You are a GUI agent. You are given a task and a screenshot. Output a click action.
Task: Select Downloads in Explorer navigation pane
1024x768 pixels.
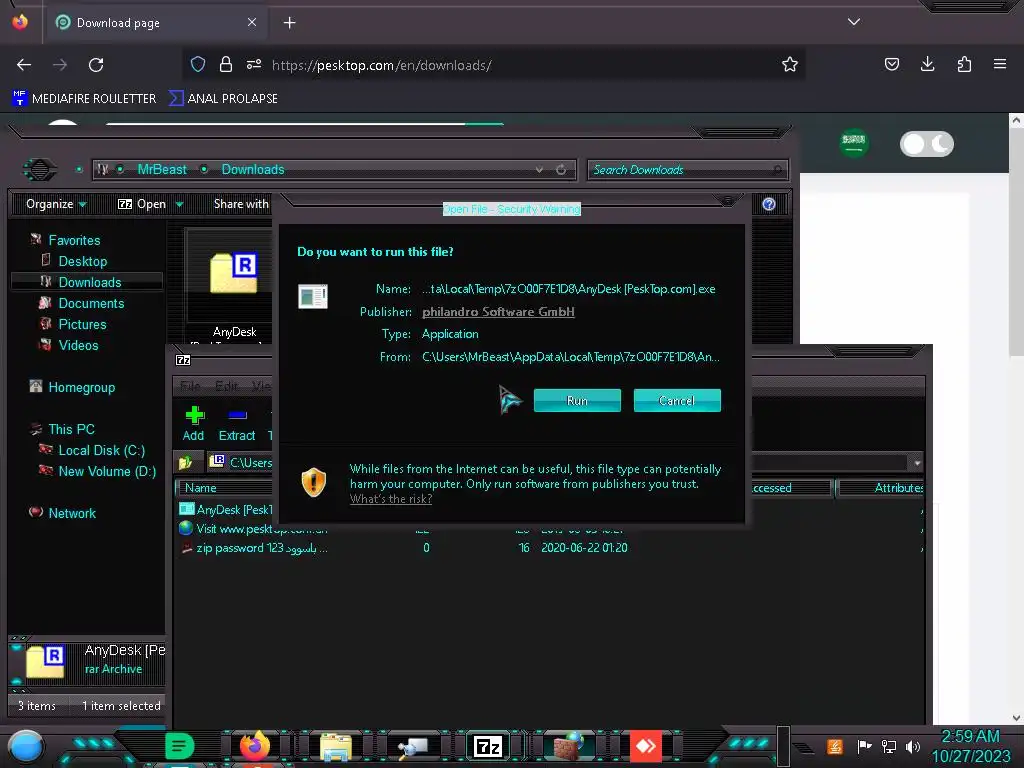click(89, 282)
